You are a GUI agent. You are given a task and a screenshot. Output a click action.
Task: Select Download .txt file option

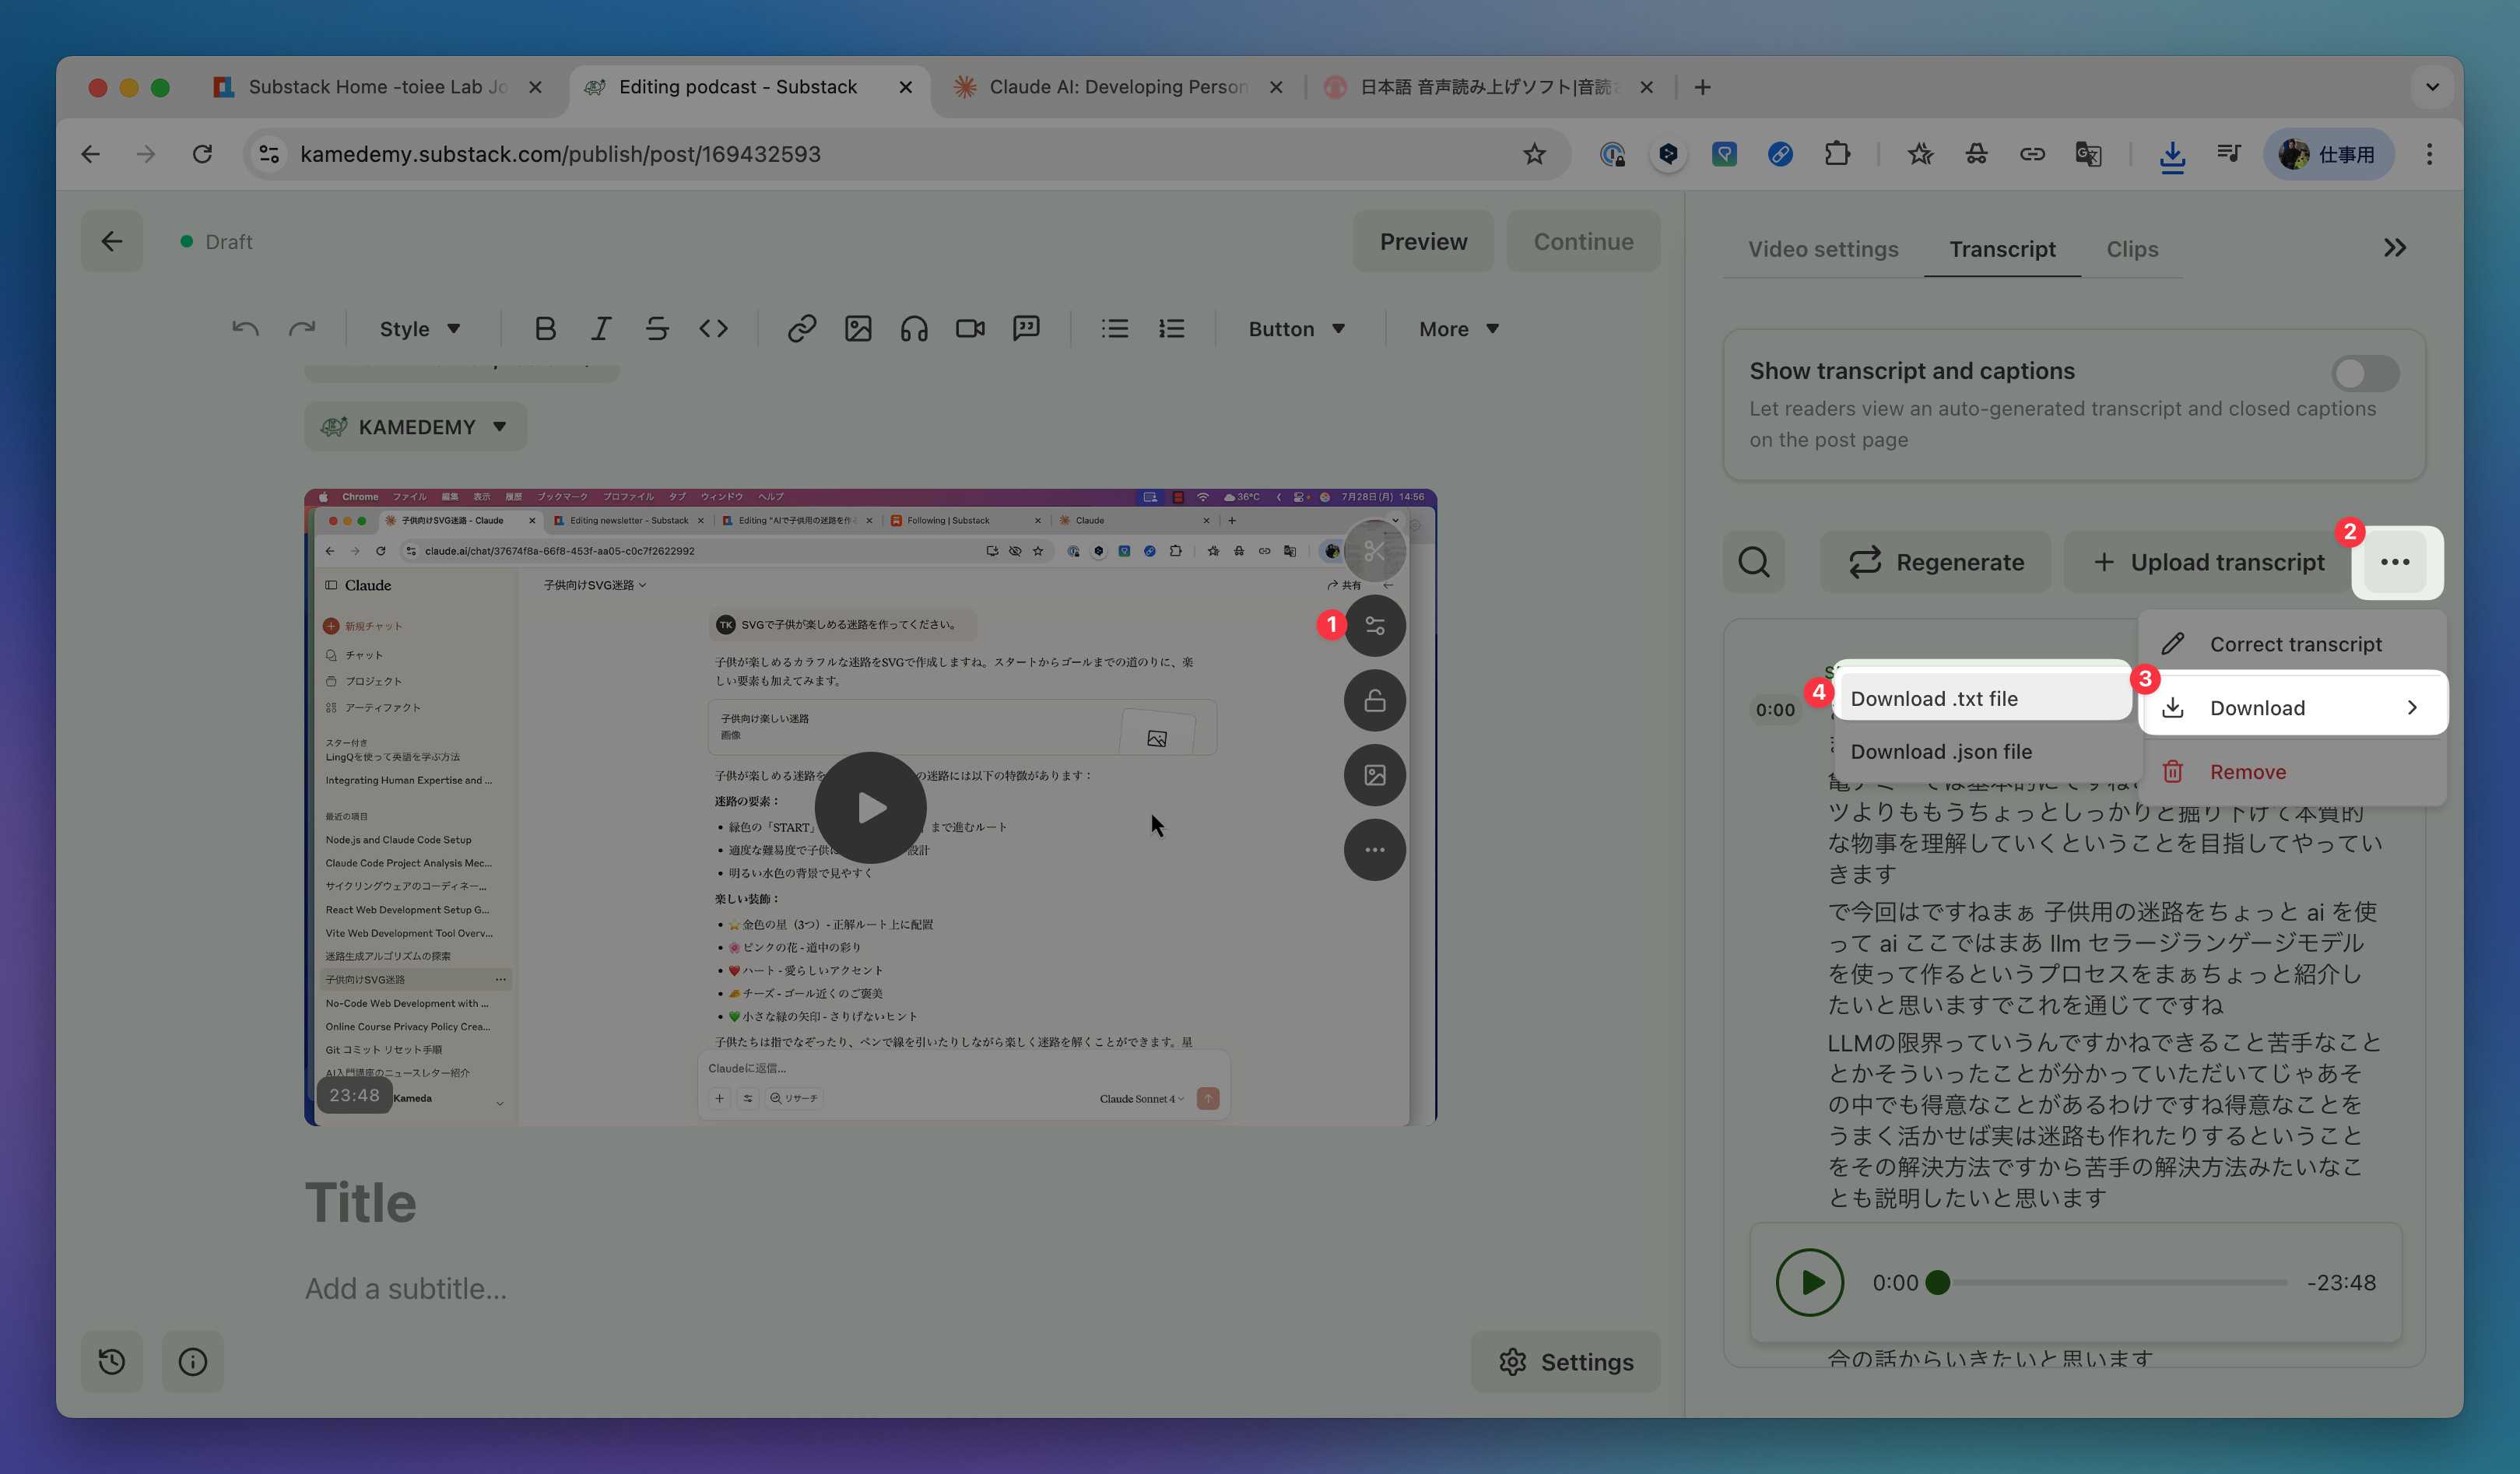(x=1934, y=698)
